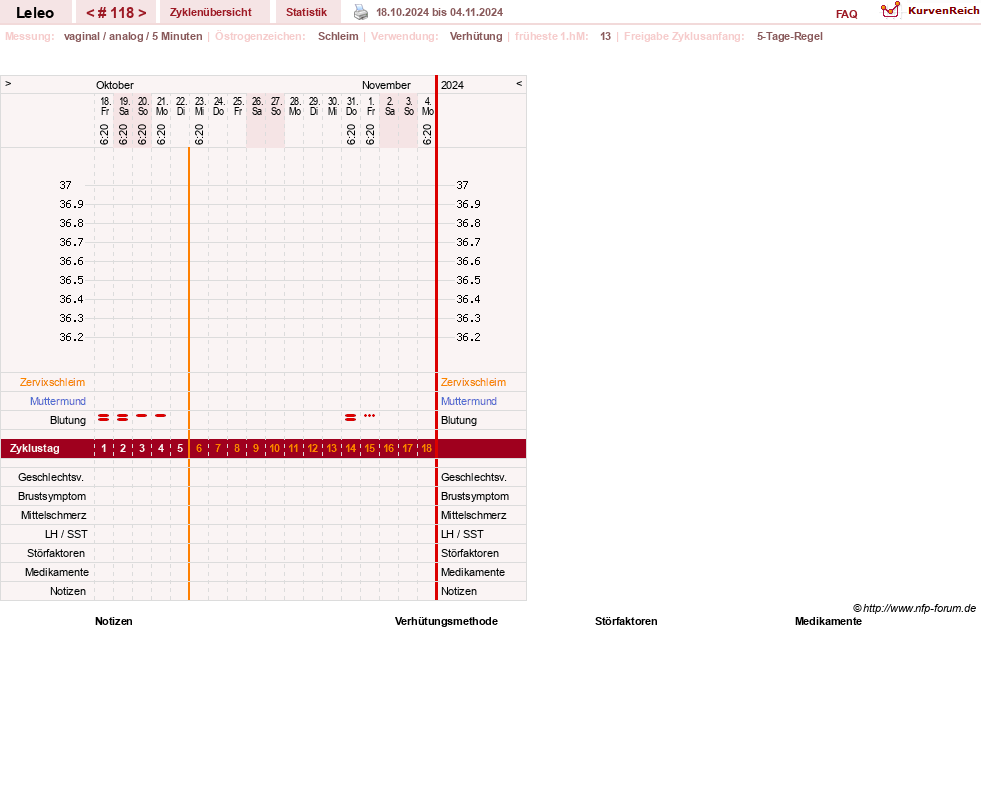
Task: Click the bold Störfaktoren heading below the chart
Action: [x=626, y=621]
